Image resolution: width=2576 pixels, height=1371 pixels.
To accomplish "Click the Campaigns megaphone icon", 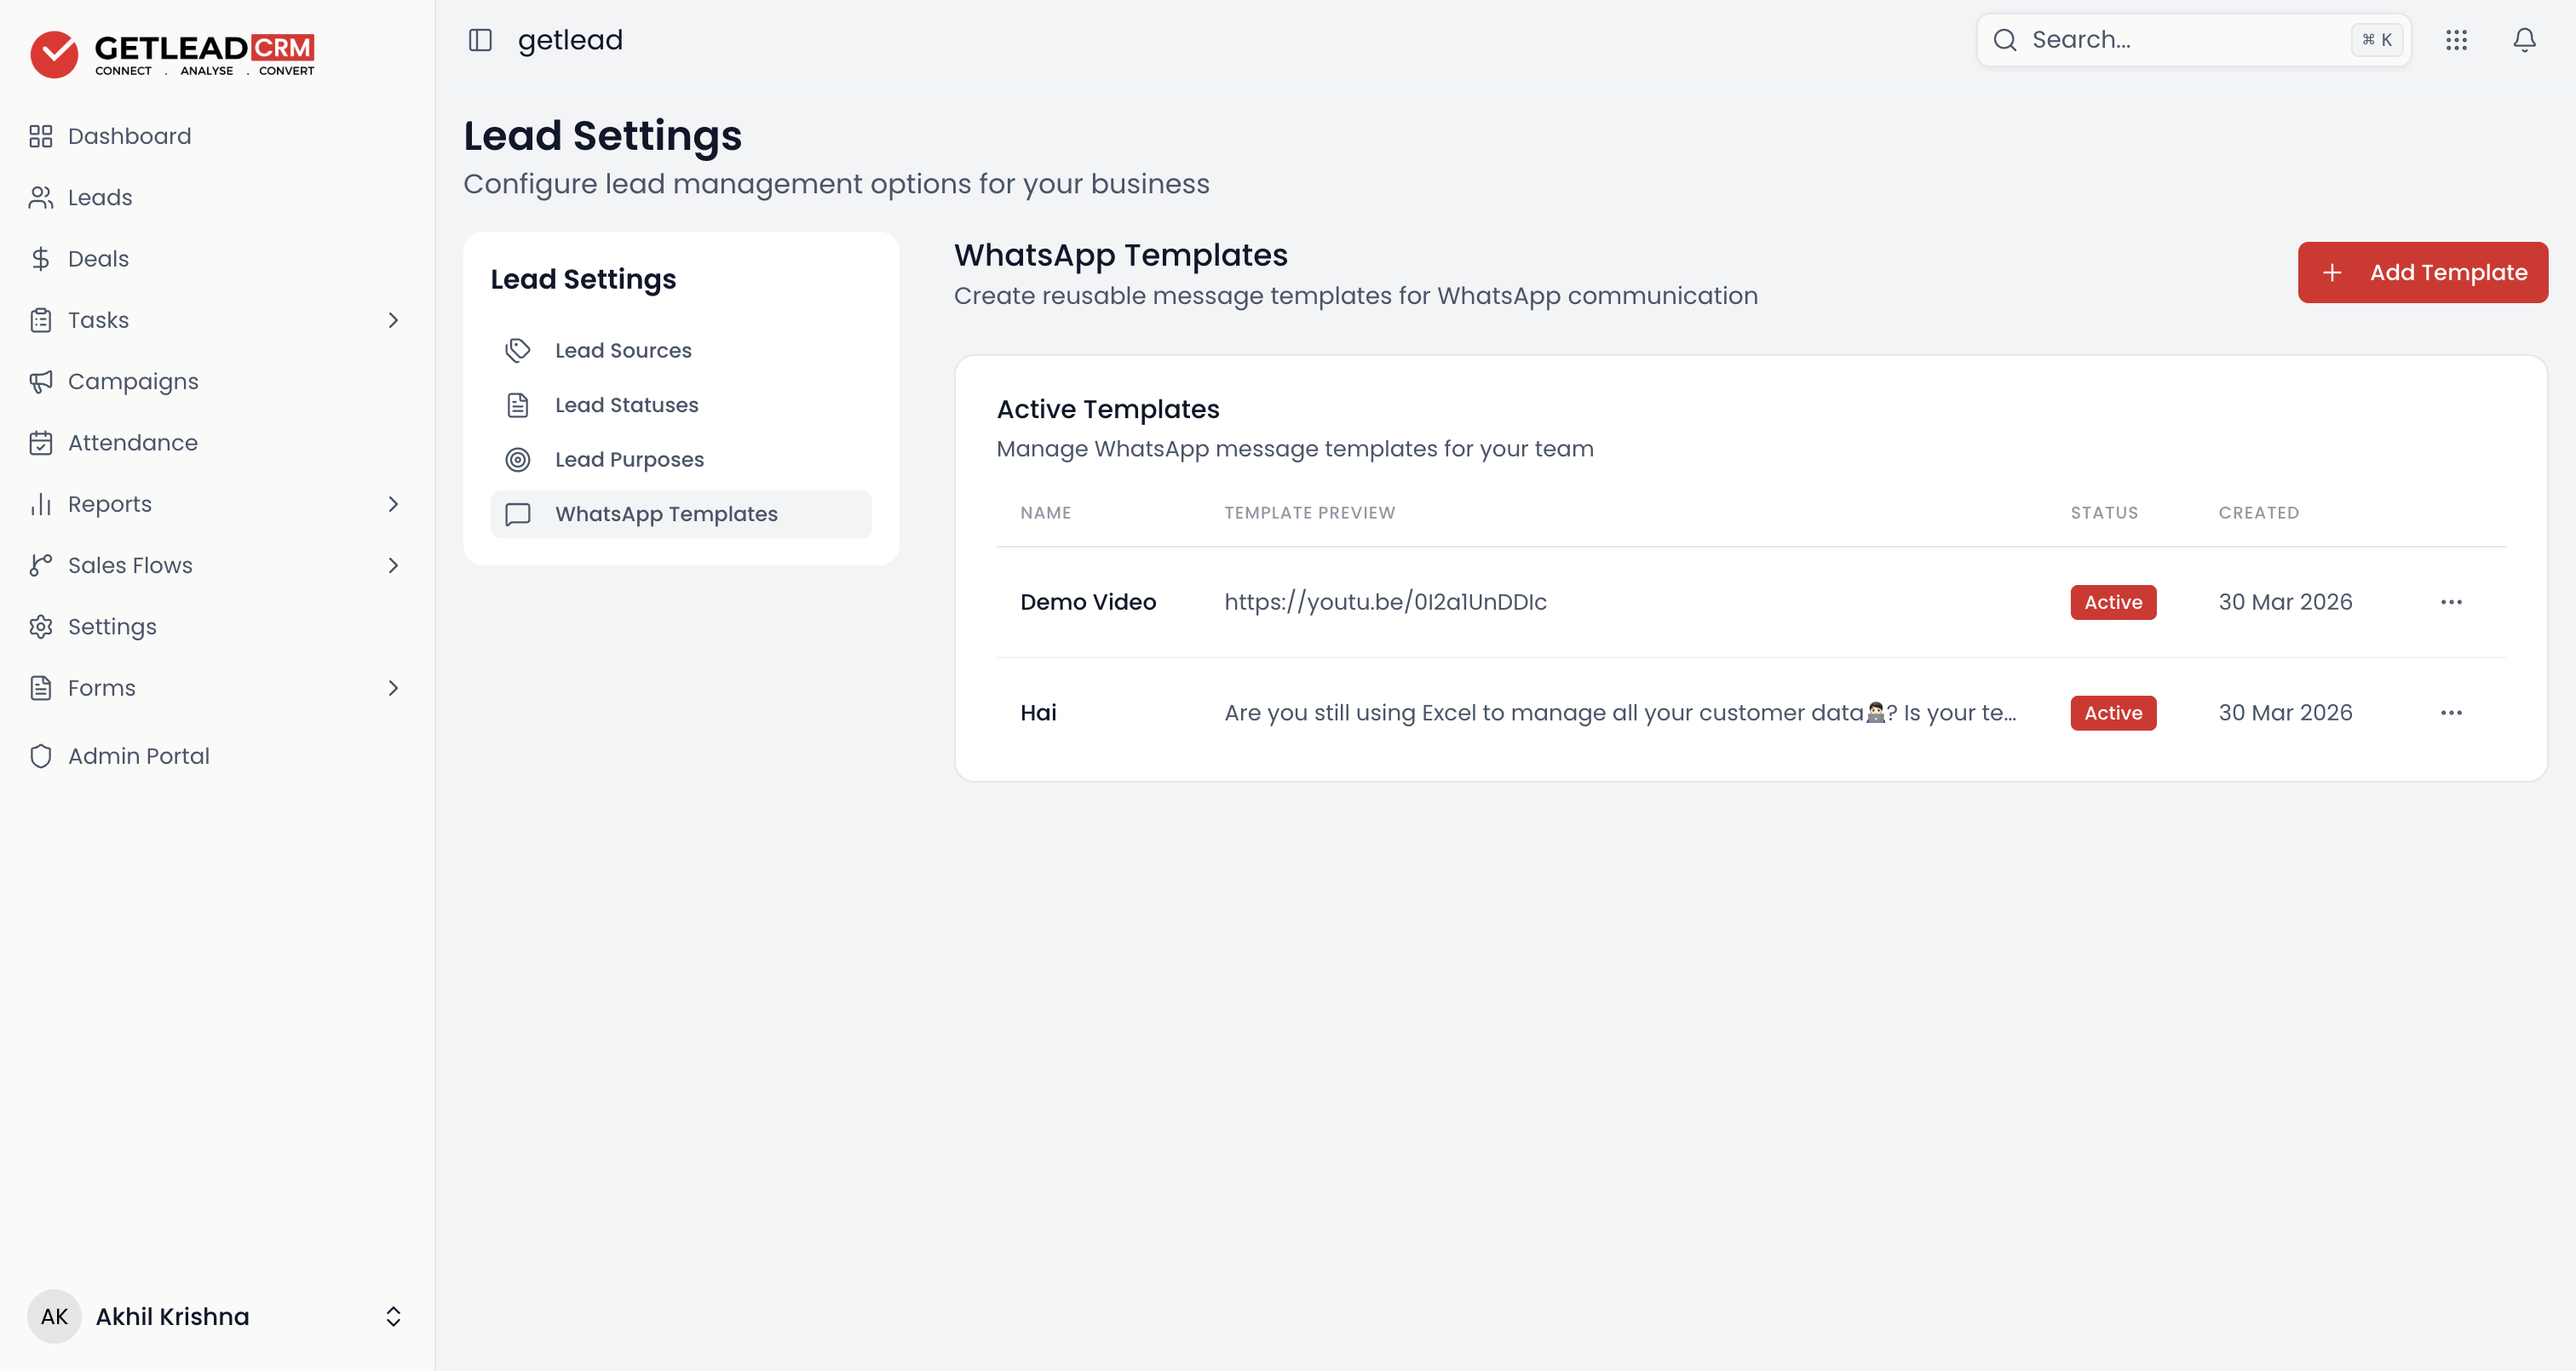I will tap(40, 381).
